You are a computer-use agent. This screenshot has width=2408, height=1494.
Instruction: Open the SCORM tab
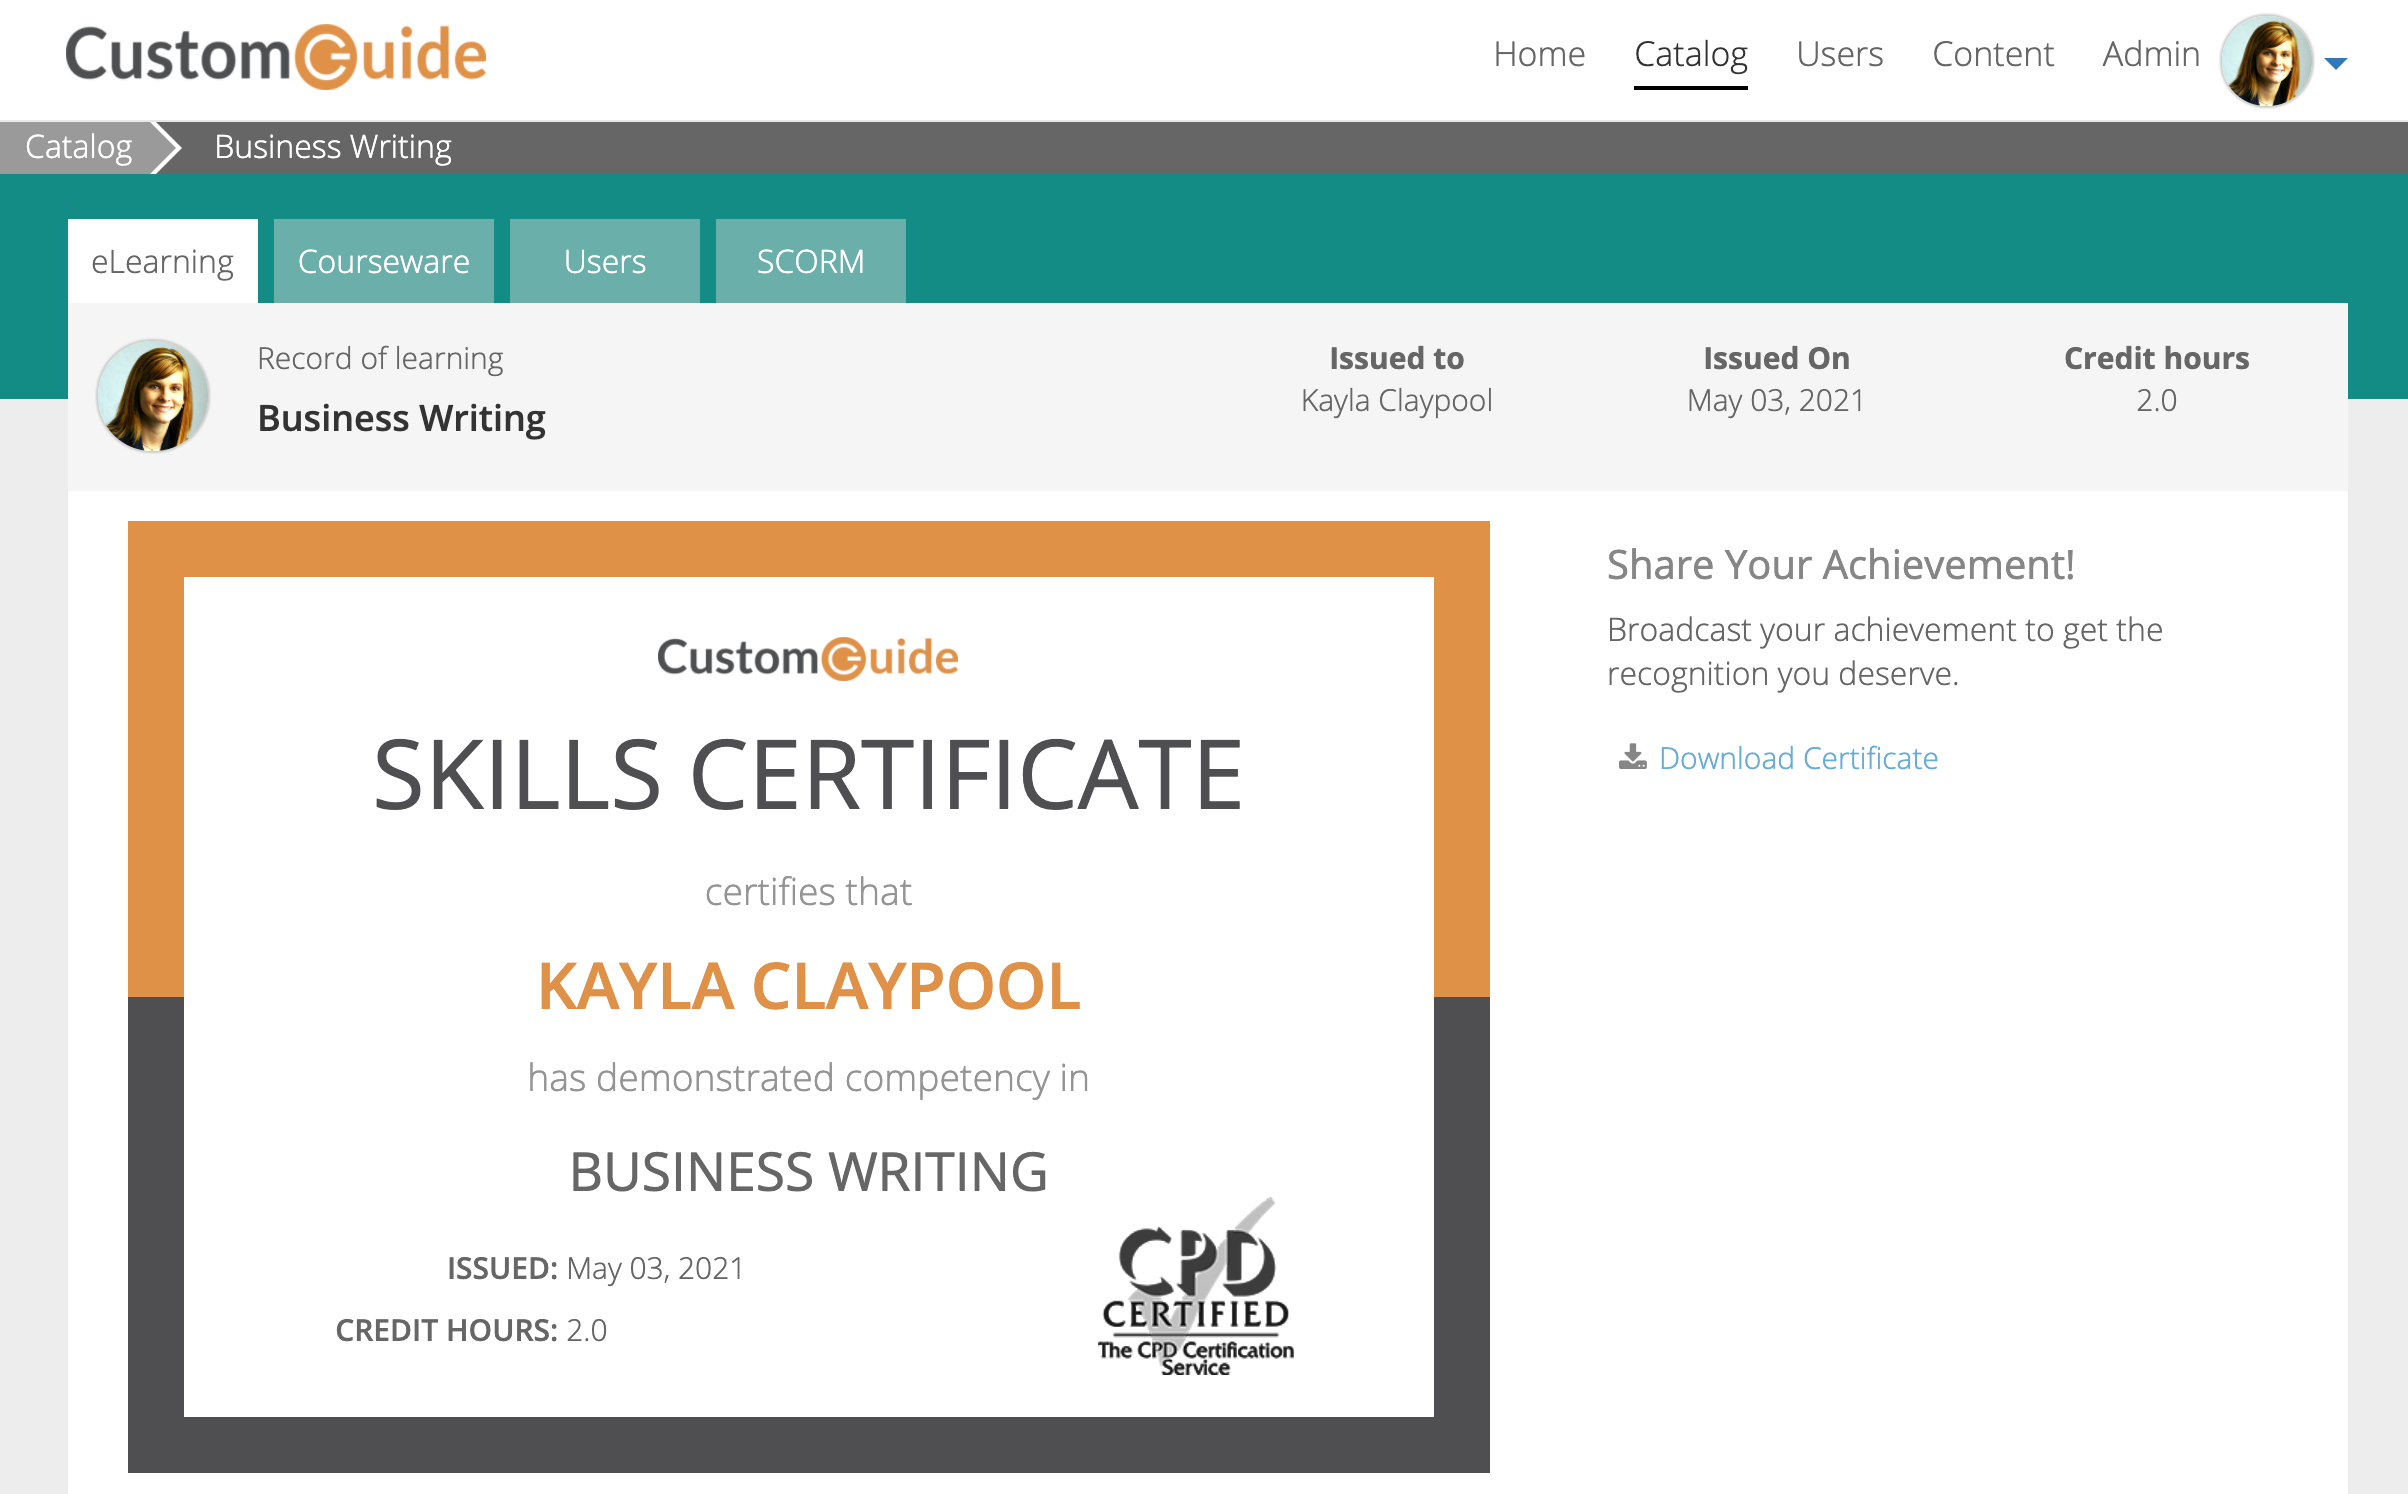810,261
